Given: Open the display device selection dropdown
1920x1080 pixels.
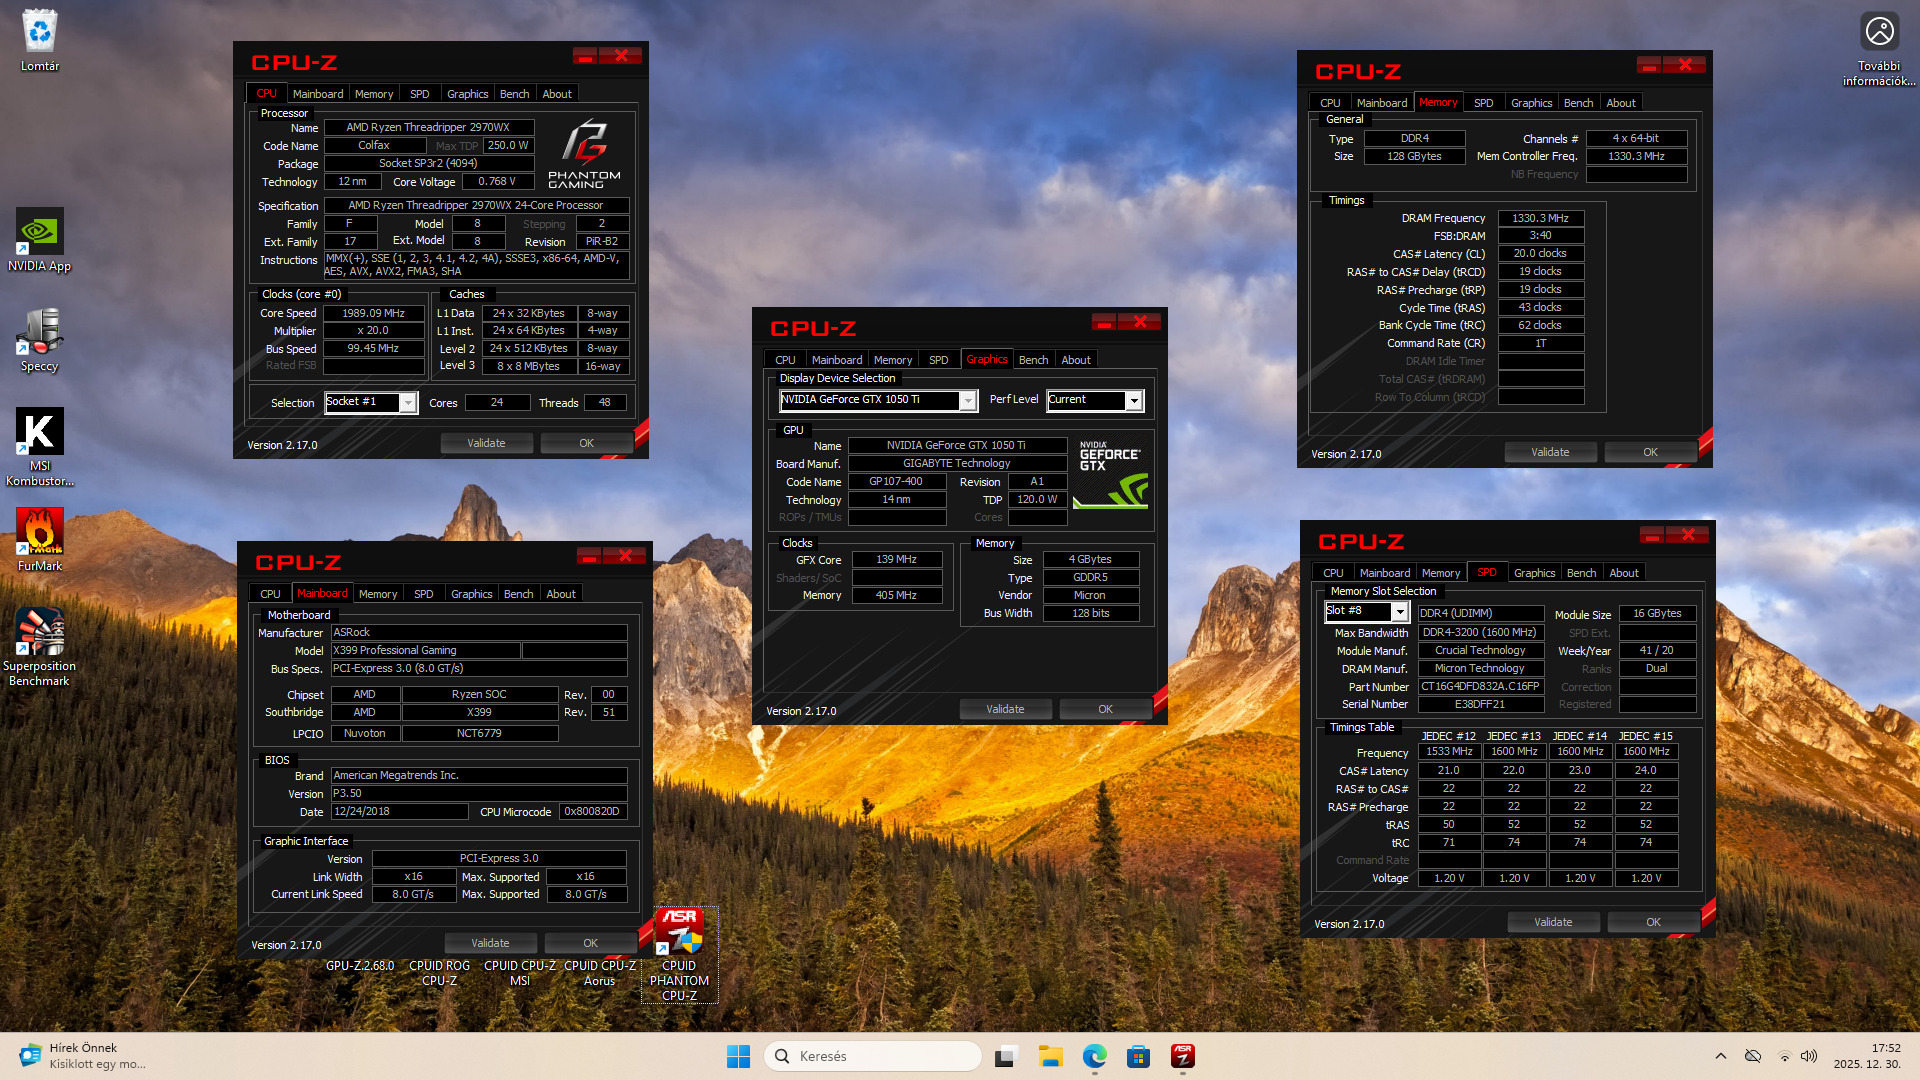Looking at the screenshot, I should (x=968, y=400).
